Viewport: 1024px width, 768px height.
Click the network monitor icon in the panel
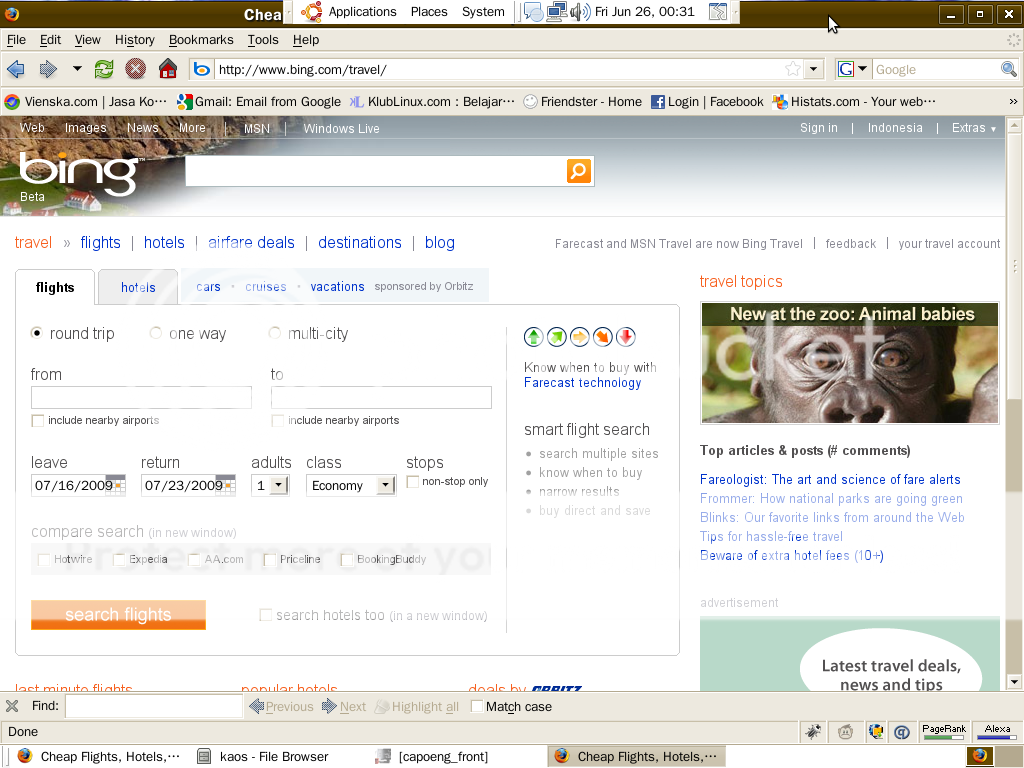point(557,12)
